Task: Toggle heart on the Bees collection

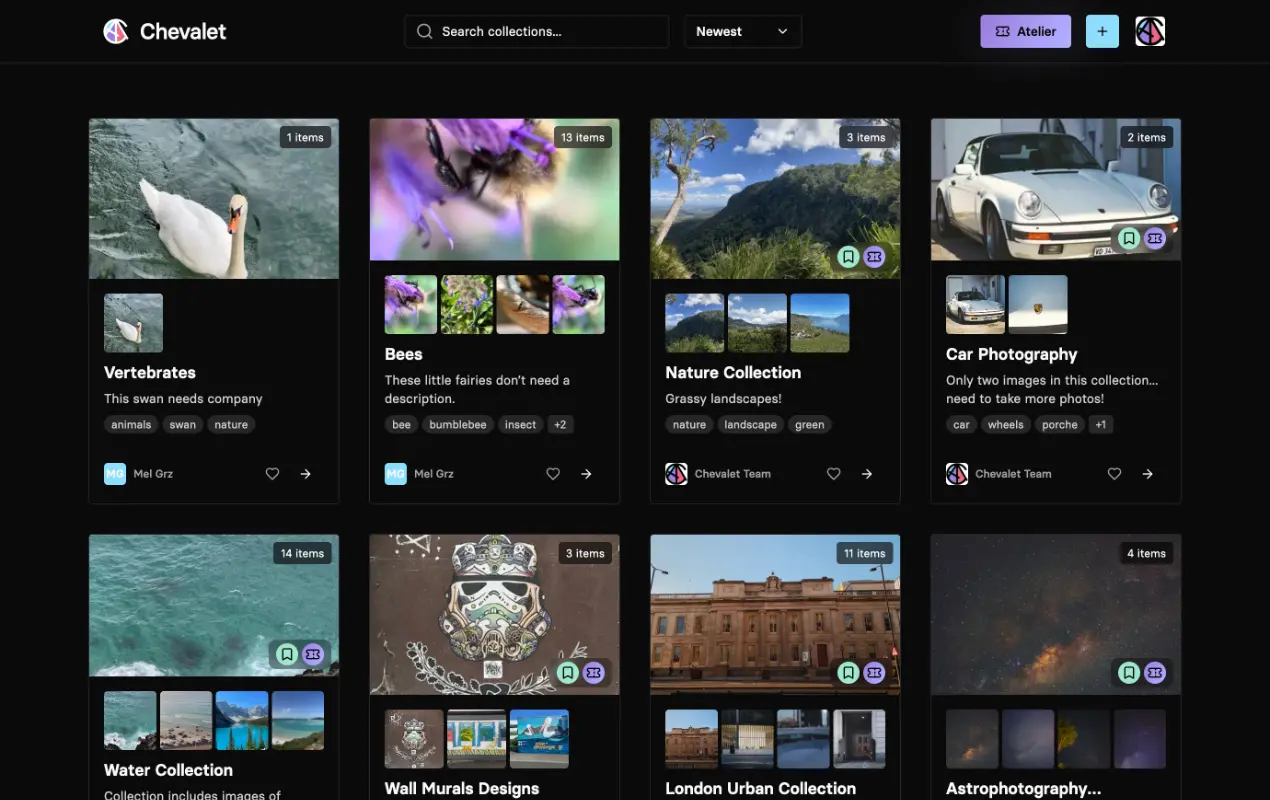Action: [x=553, y=474]
